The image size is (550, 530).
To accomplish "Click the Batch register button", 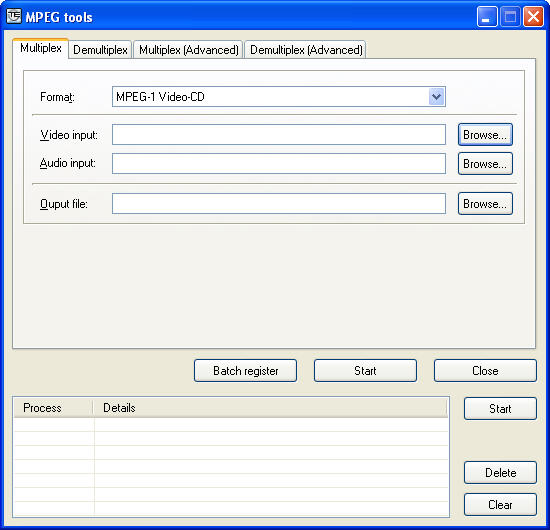I will coord(245,370).
